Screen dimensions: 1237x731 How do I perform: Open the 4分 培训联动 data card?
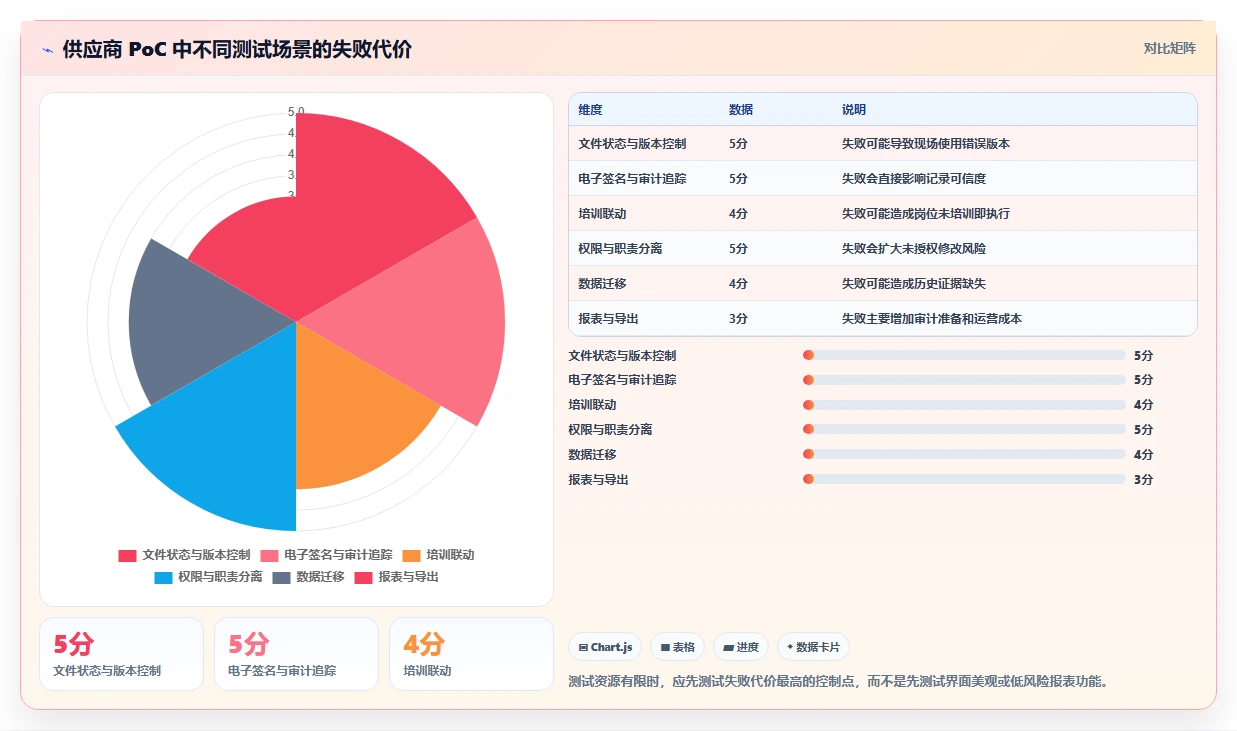(x=471, y=654)
